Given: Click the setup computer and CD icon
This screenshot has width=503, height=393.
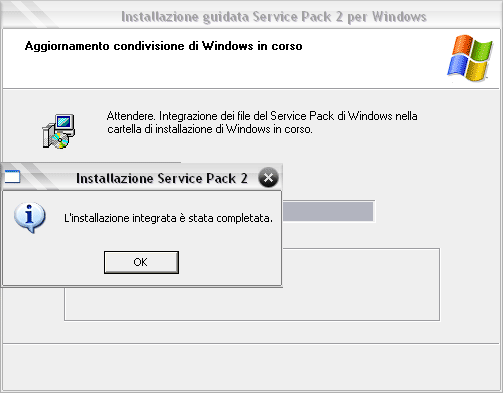Looking at the screenshot, I should pos(59,131).
